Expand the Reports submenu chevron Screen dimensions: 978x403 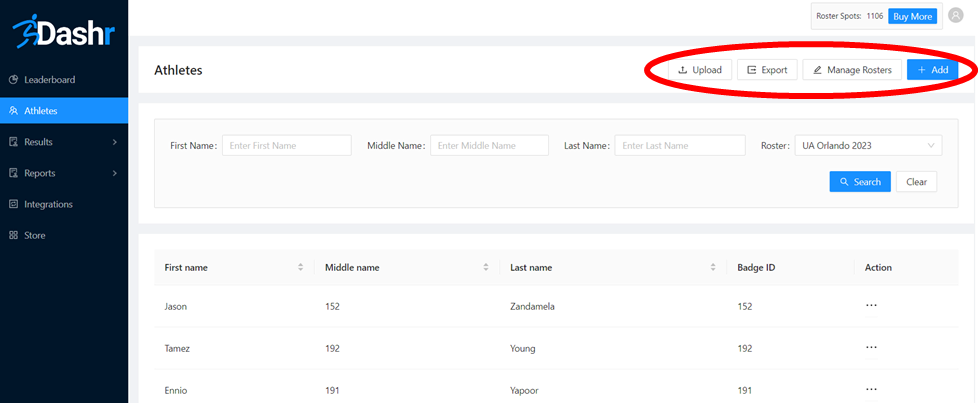(114, 173)
